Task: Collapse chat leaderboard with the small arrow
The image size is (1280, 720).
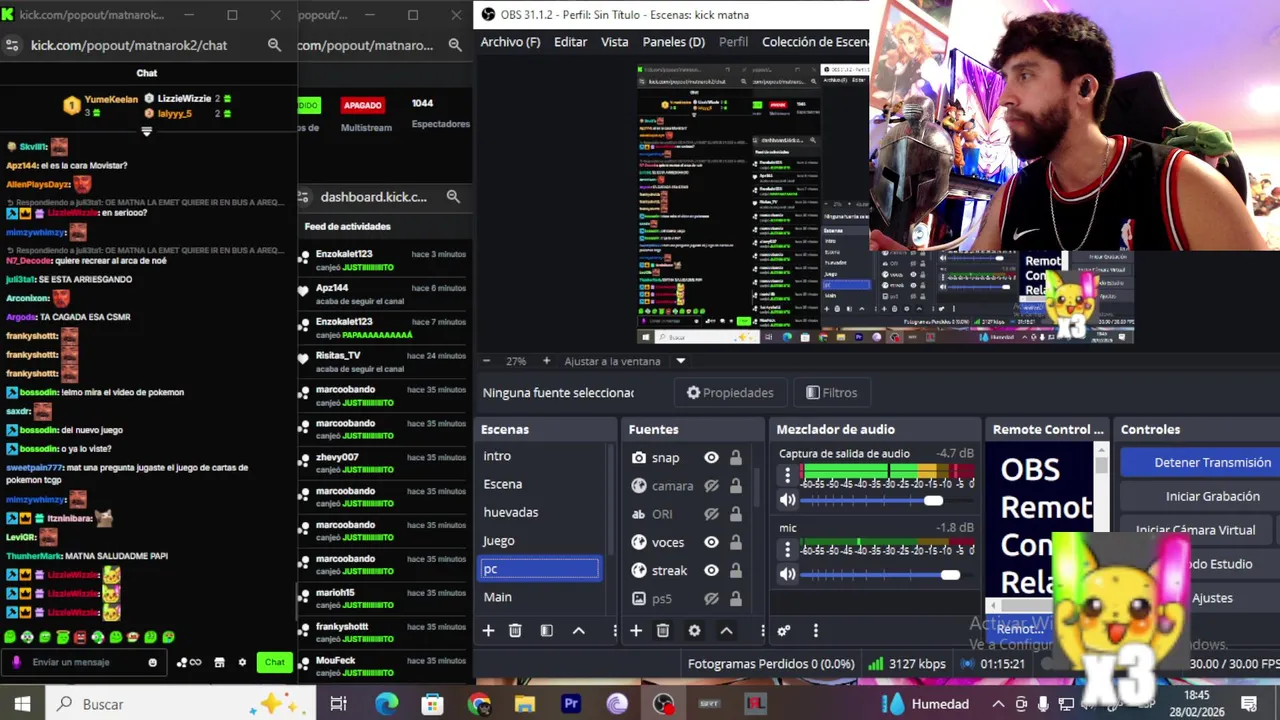Action: click(x=147, y=132)
